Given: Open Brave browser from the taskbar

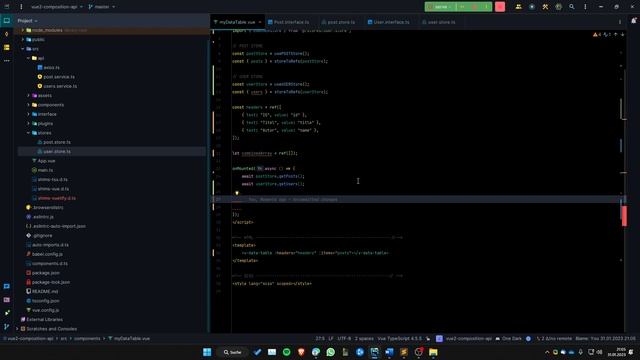Looking at the screenshot, I should point(301,352).
